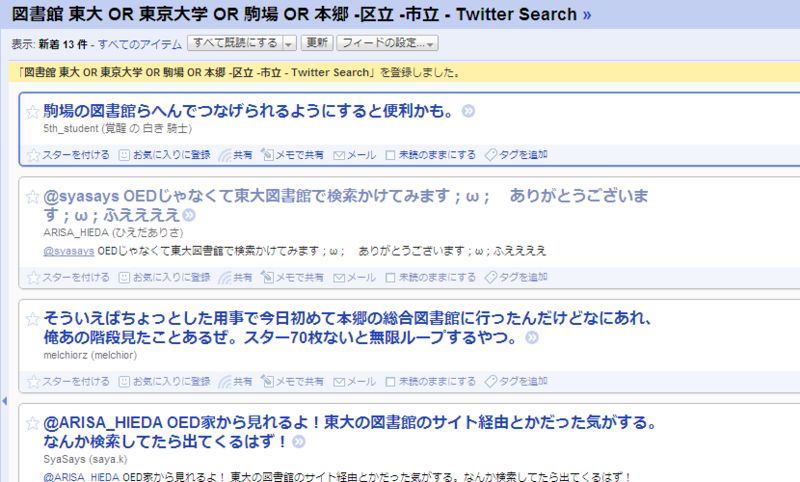Star the 駒場の図書館 item title
800x482 pixels.
(x=33, y=111)
